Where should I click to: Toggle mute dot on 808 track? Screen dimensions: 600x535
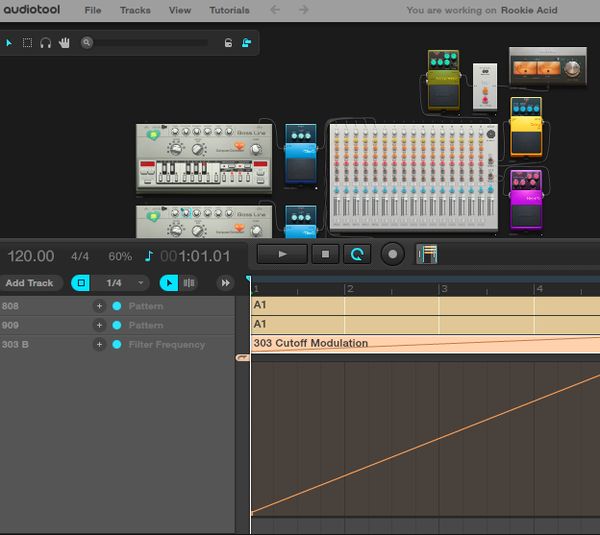[117, 306]
